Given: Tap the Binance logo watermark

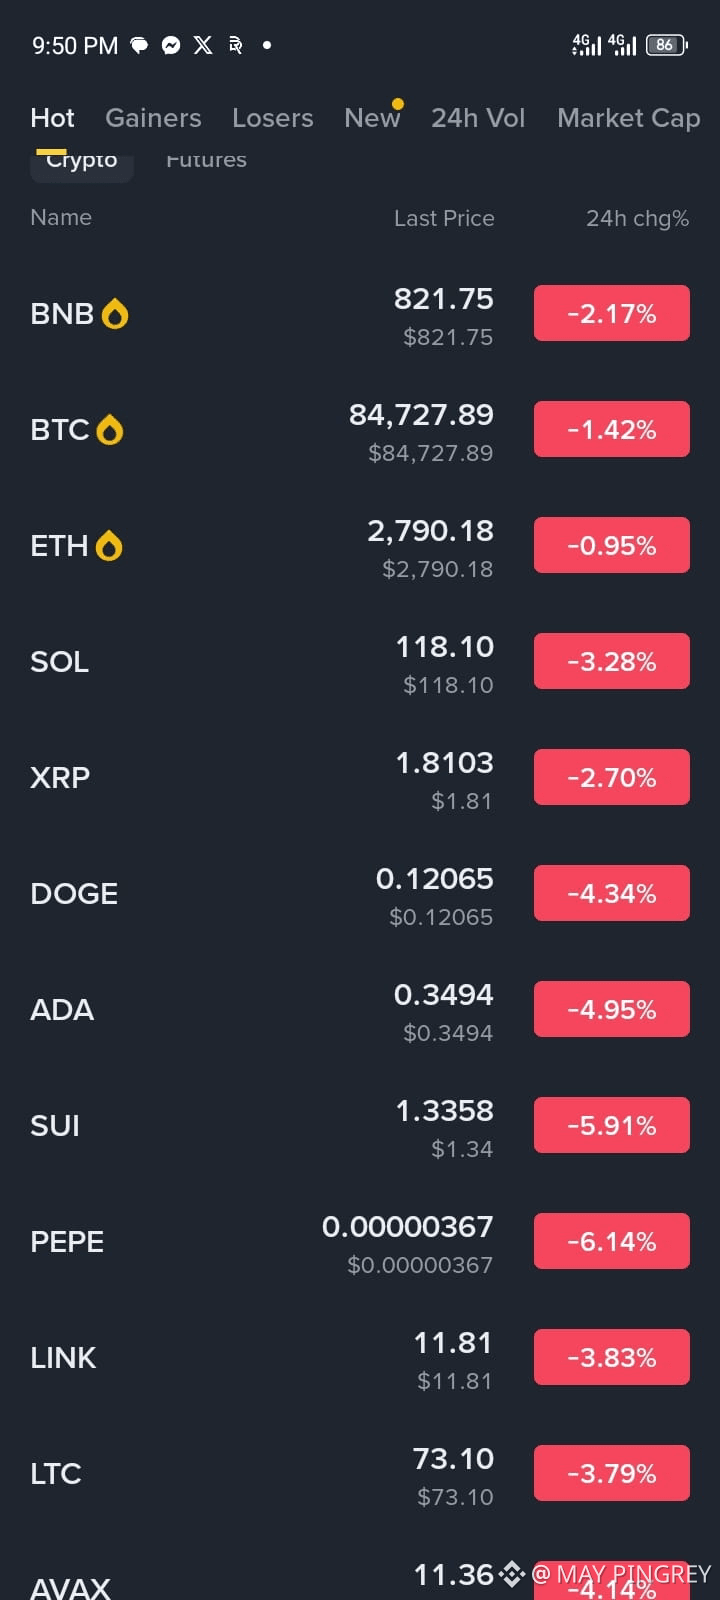Looking at the screenshot, I should pos(512,1574).
